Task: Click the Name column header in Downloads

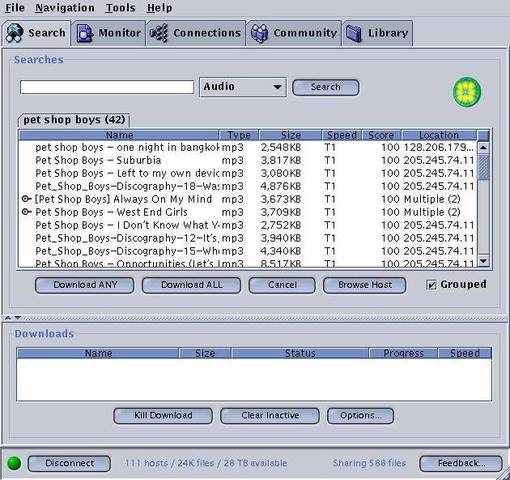Action: 98,353
